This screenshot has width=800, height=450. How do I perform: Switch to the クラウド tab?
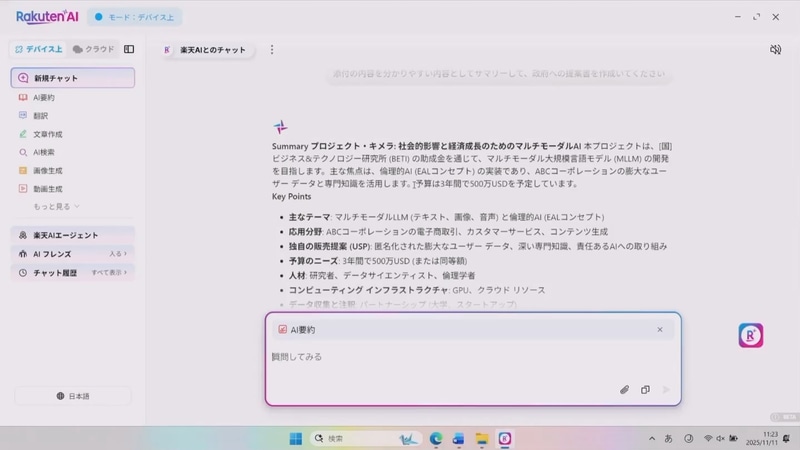point(93,49)
